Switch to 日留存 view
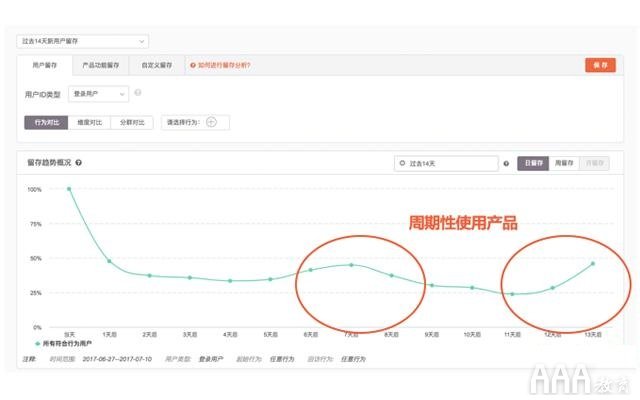Viewport: 640px width, 400px height. pos(532,162)
